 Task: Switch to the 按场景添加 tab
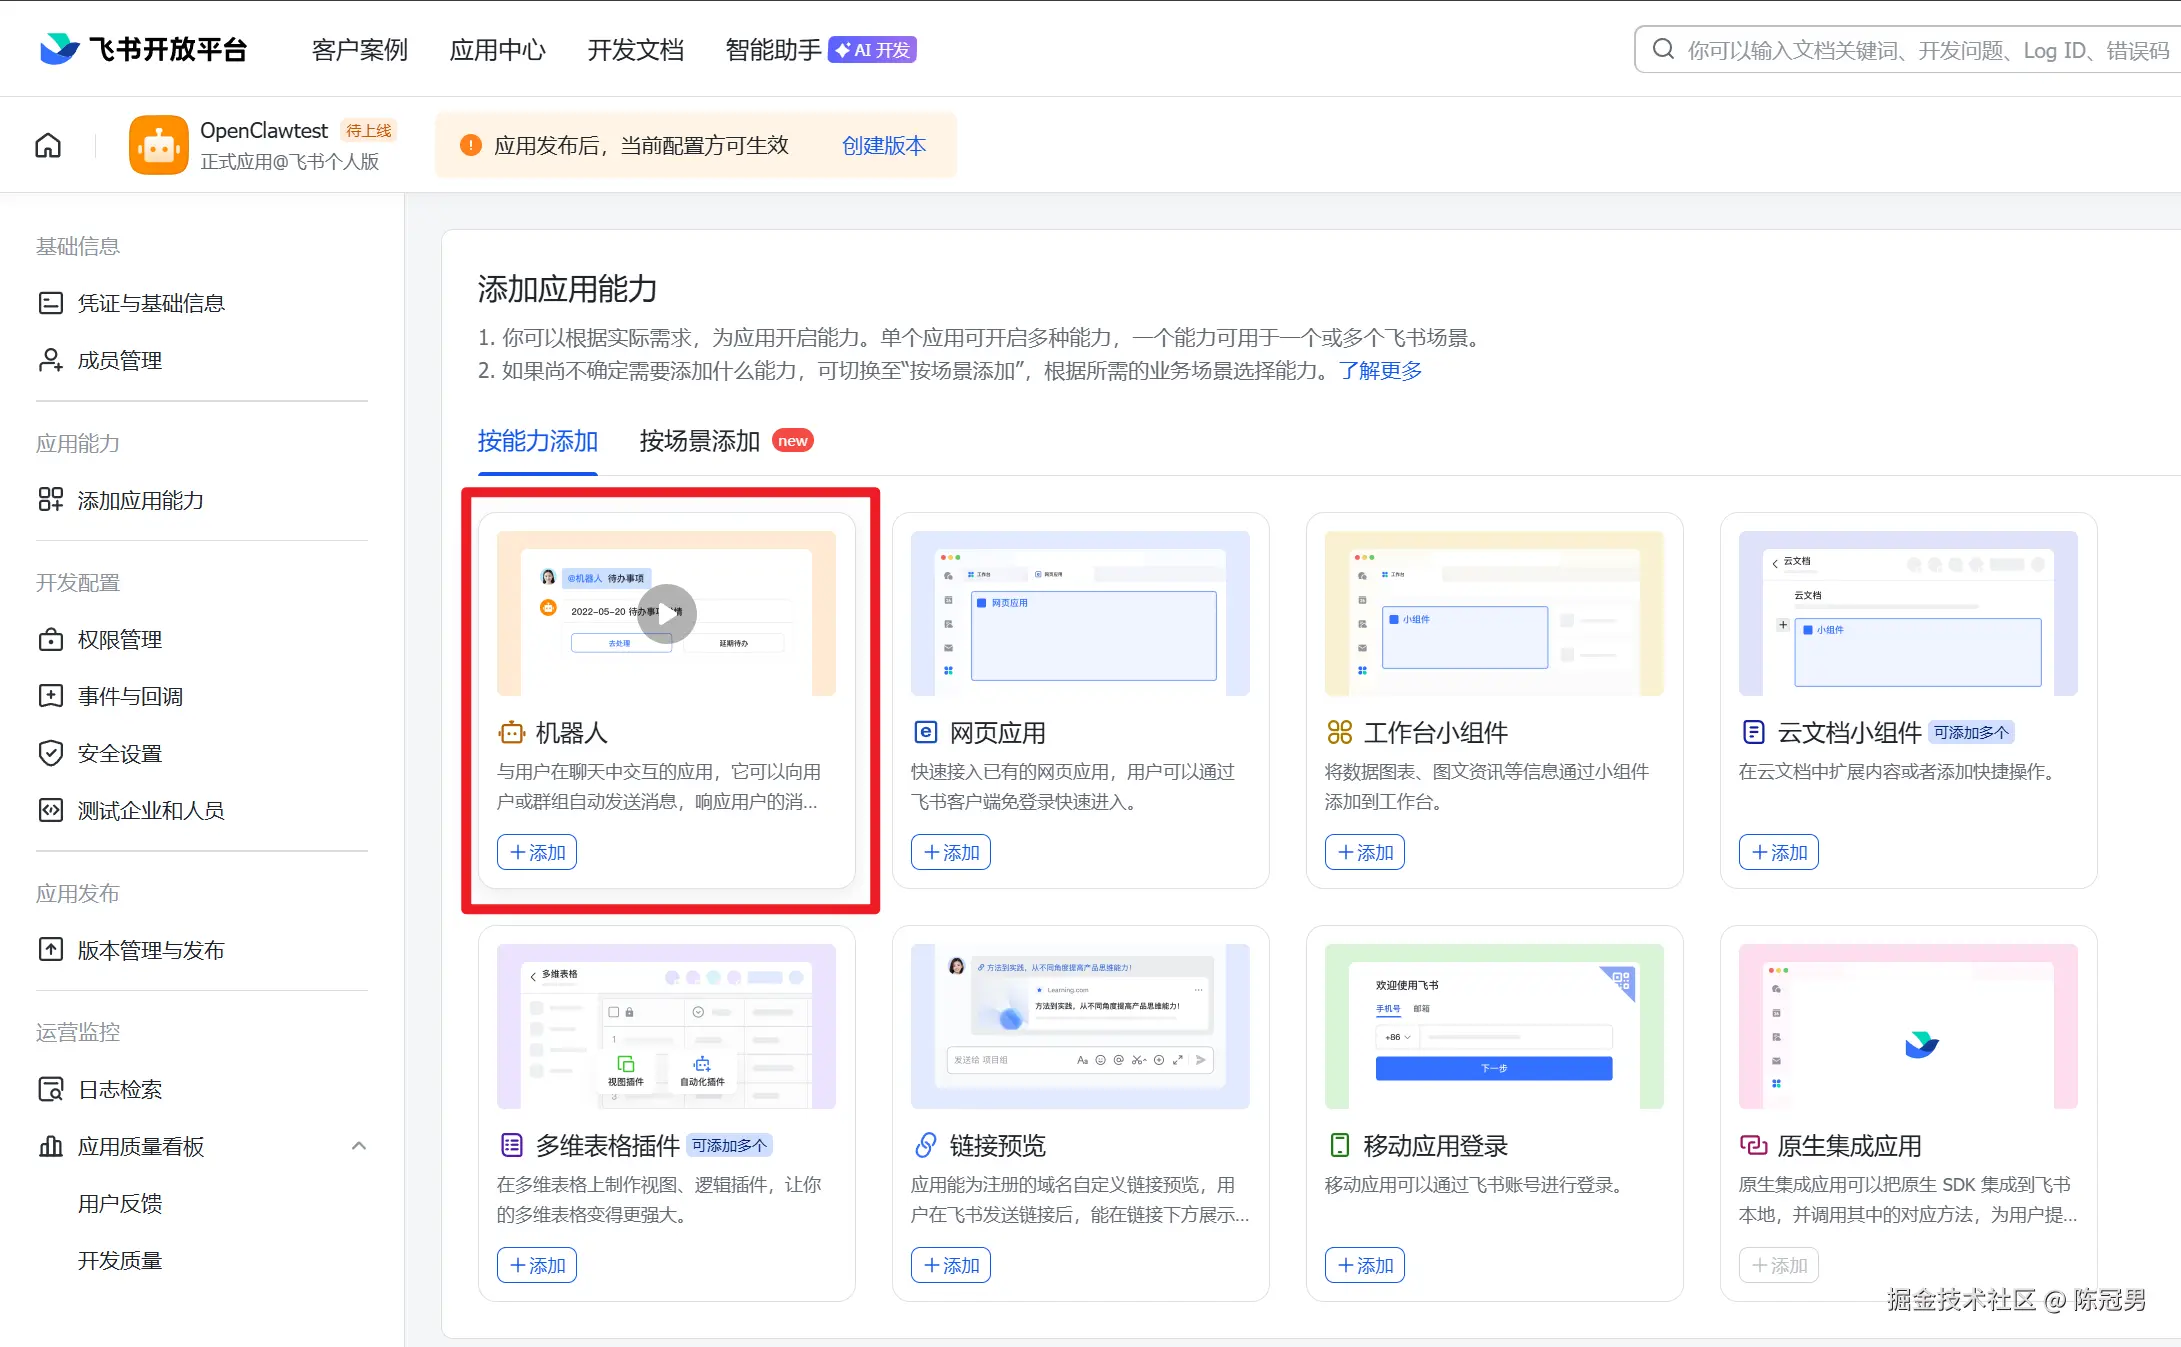point(699,440)
